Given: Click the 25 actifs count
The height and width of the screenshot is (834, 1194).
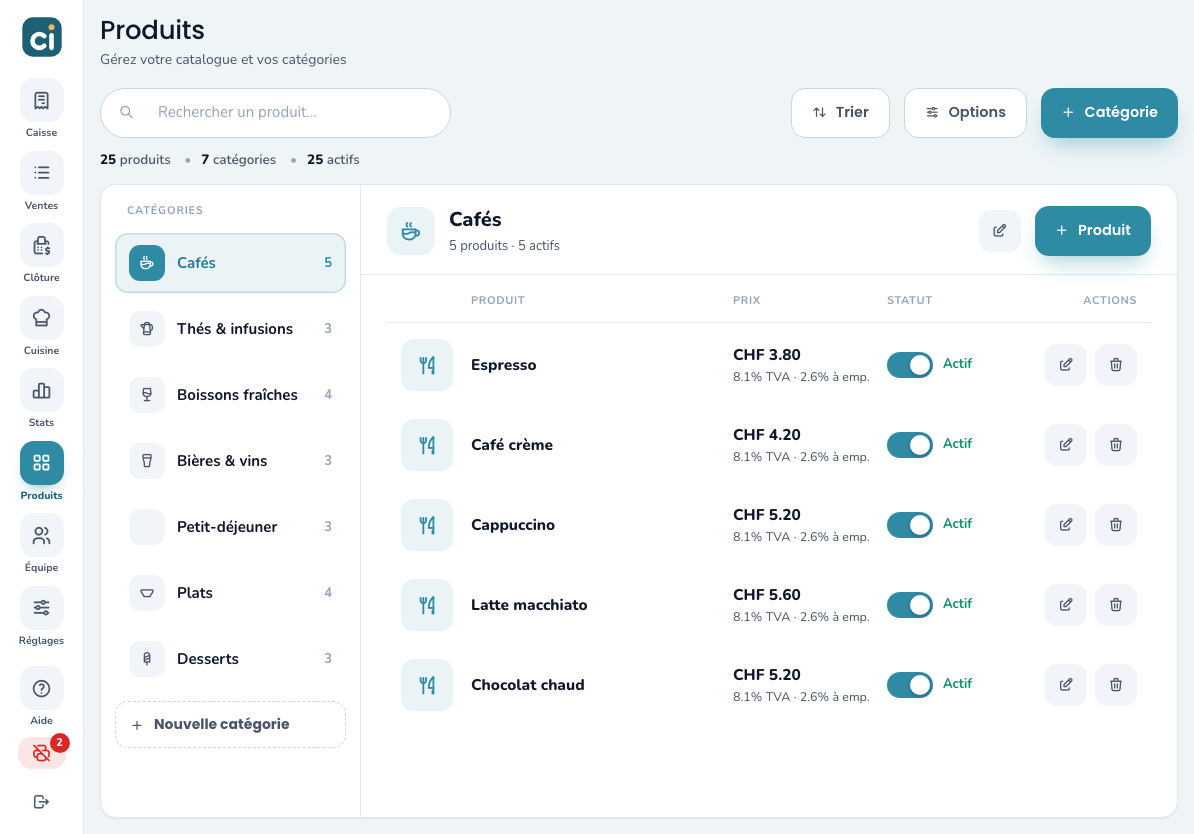Looking at the screenshot, I should pyautogui.click(x=334, y=160).
